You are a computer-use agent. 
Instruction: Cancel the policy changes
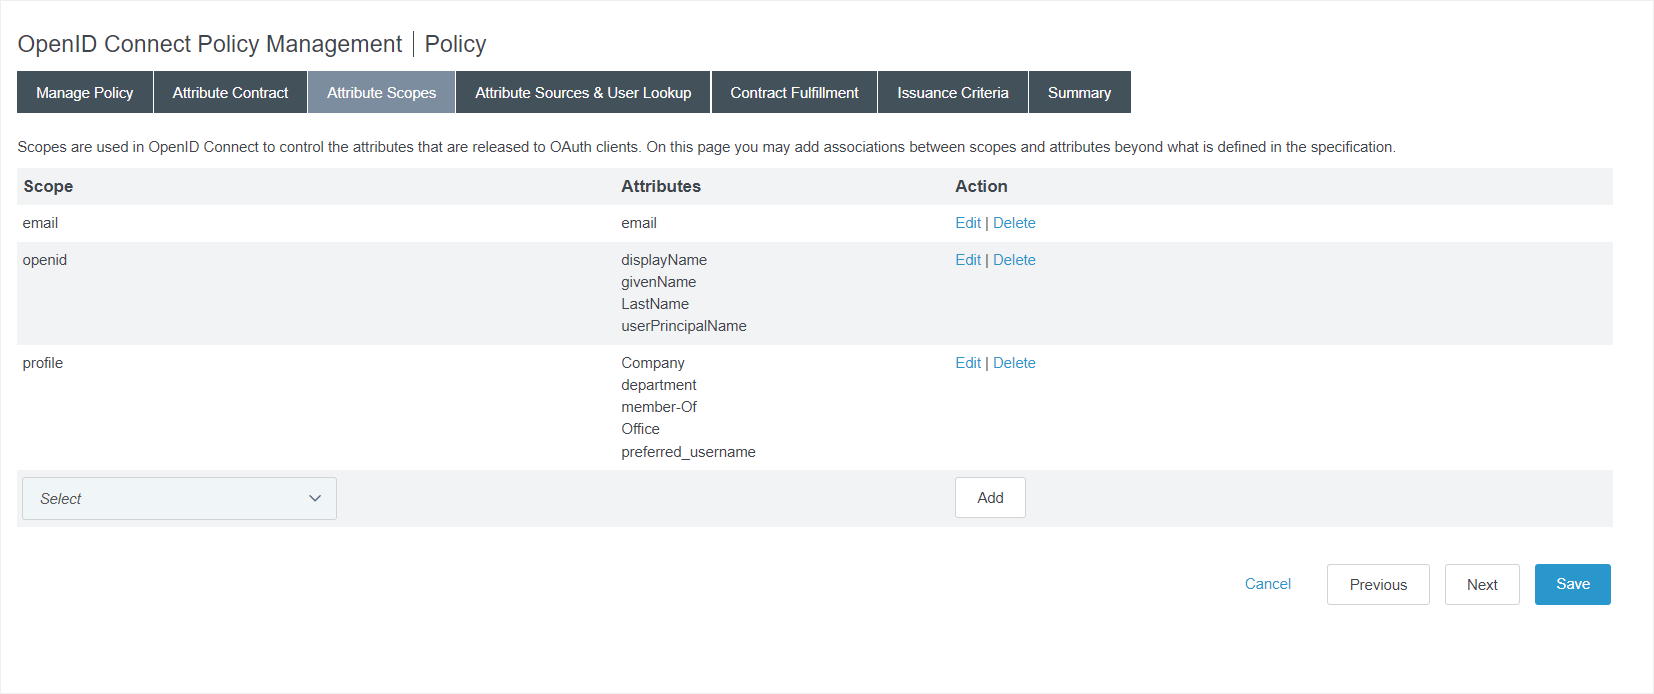(1268, 584)
